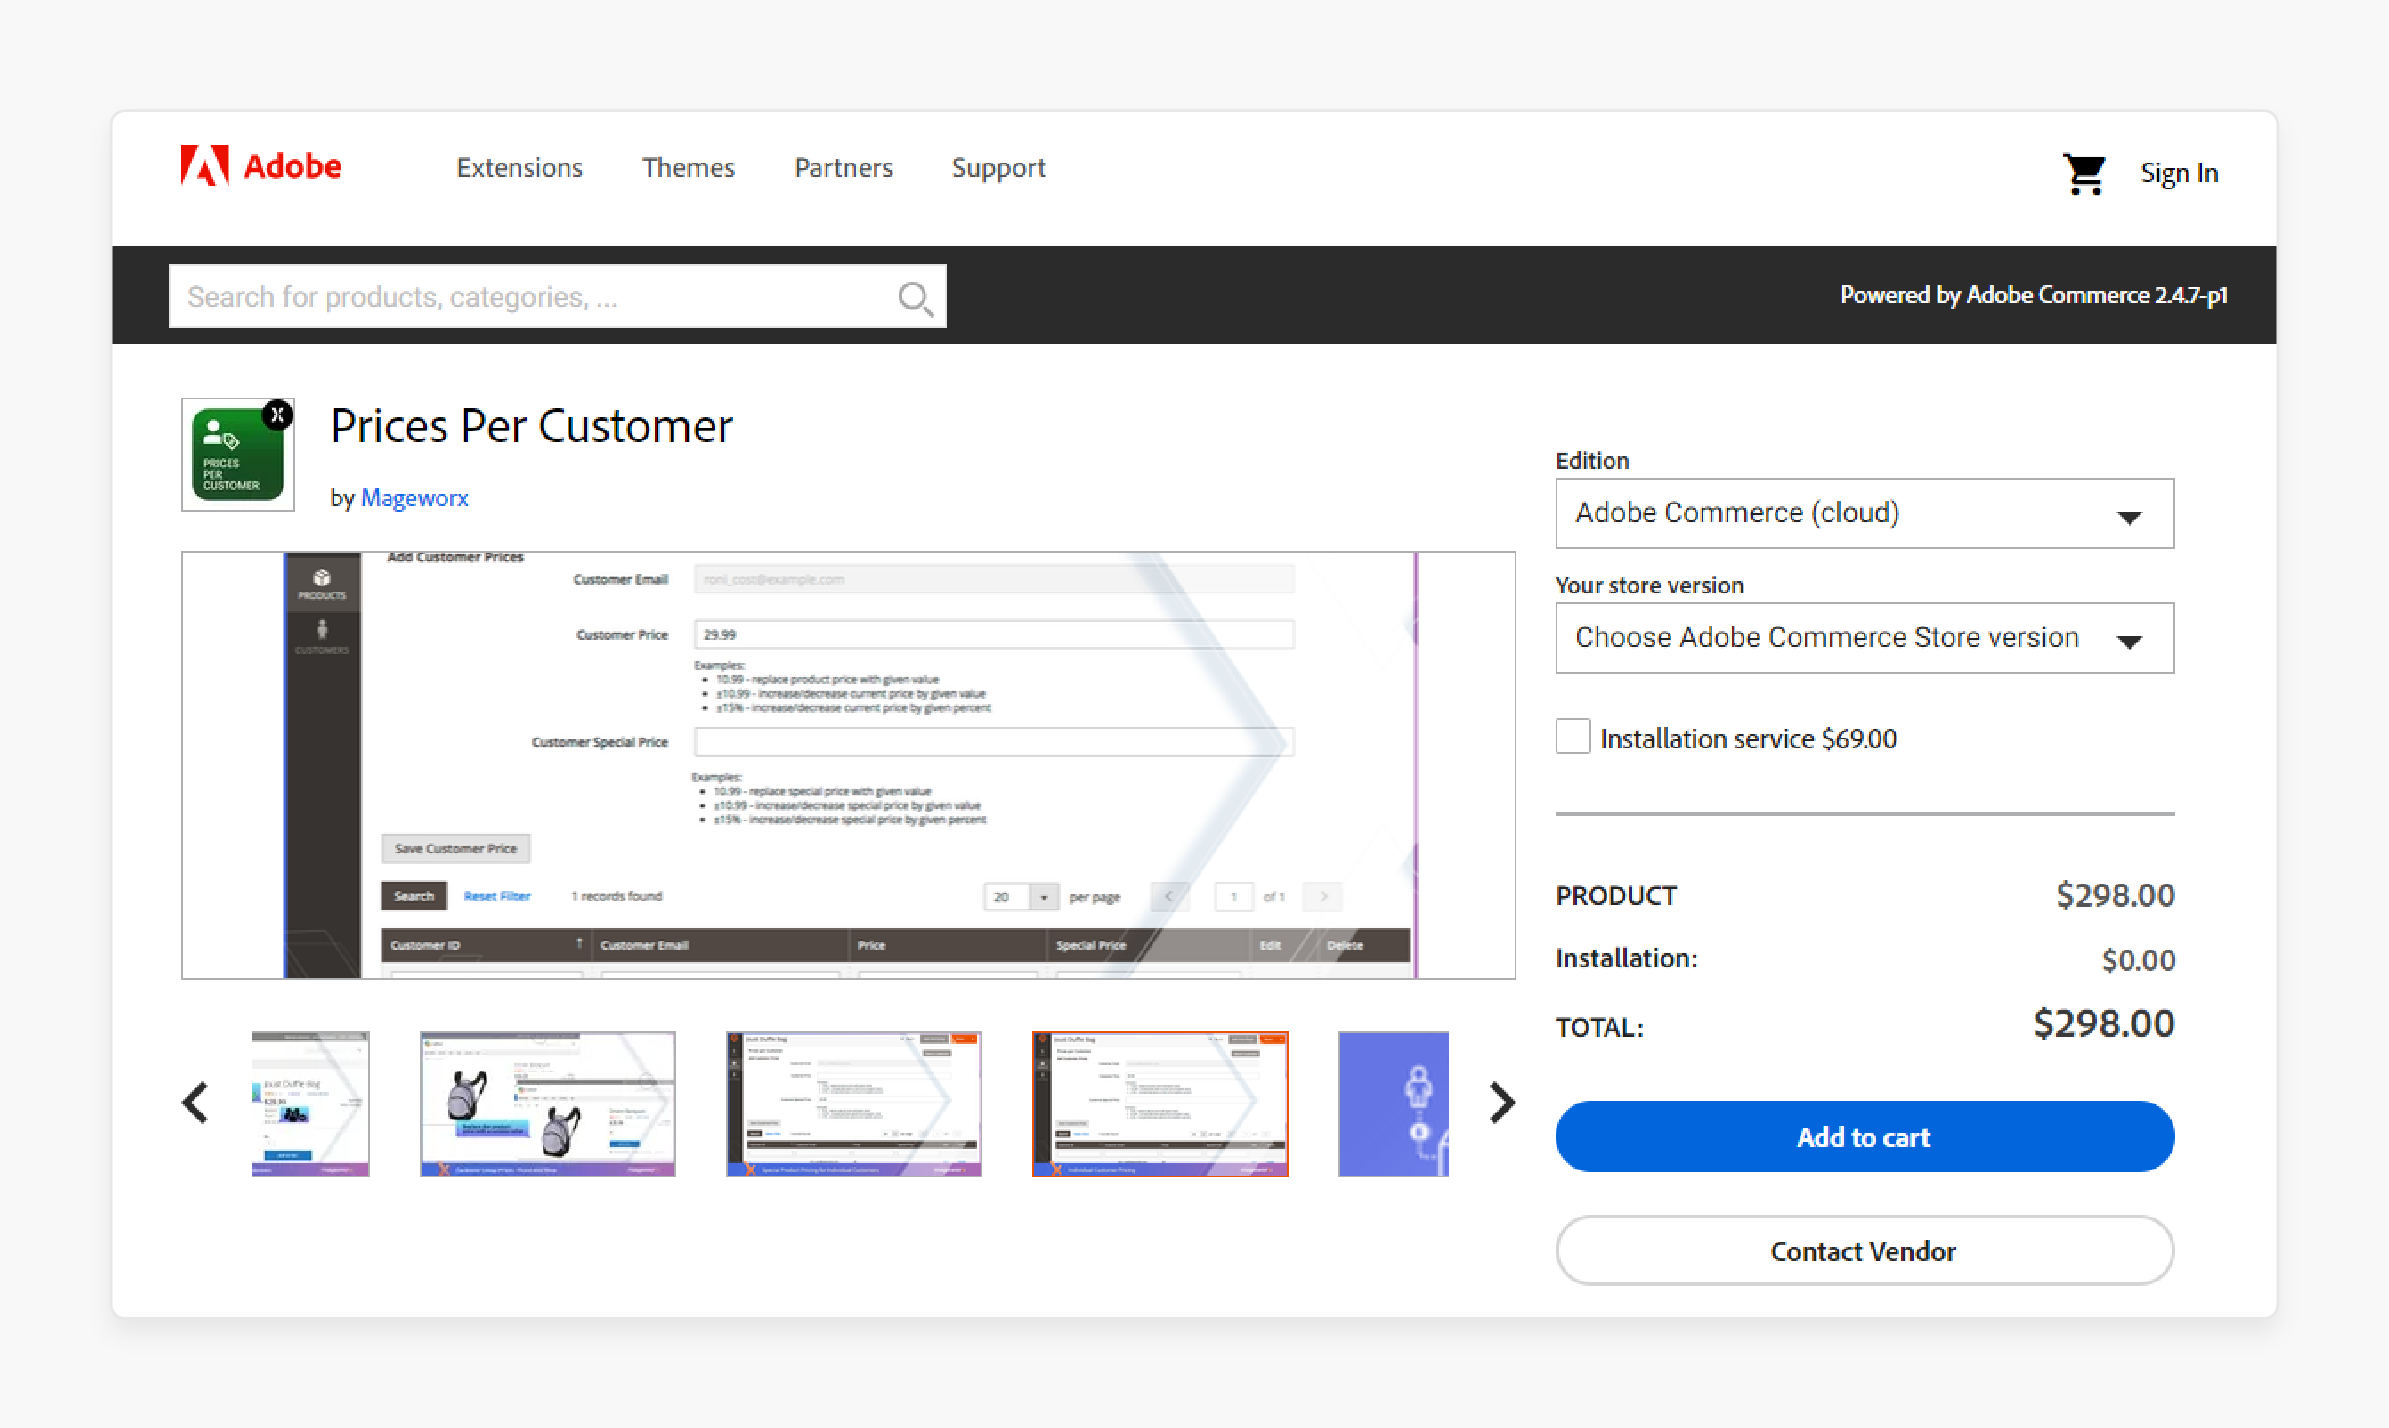Click the Prices Per Customer title
The height and width of the screenshot is (1428, 2389).
click(531, 426)
